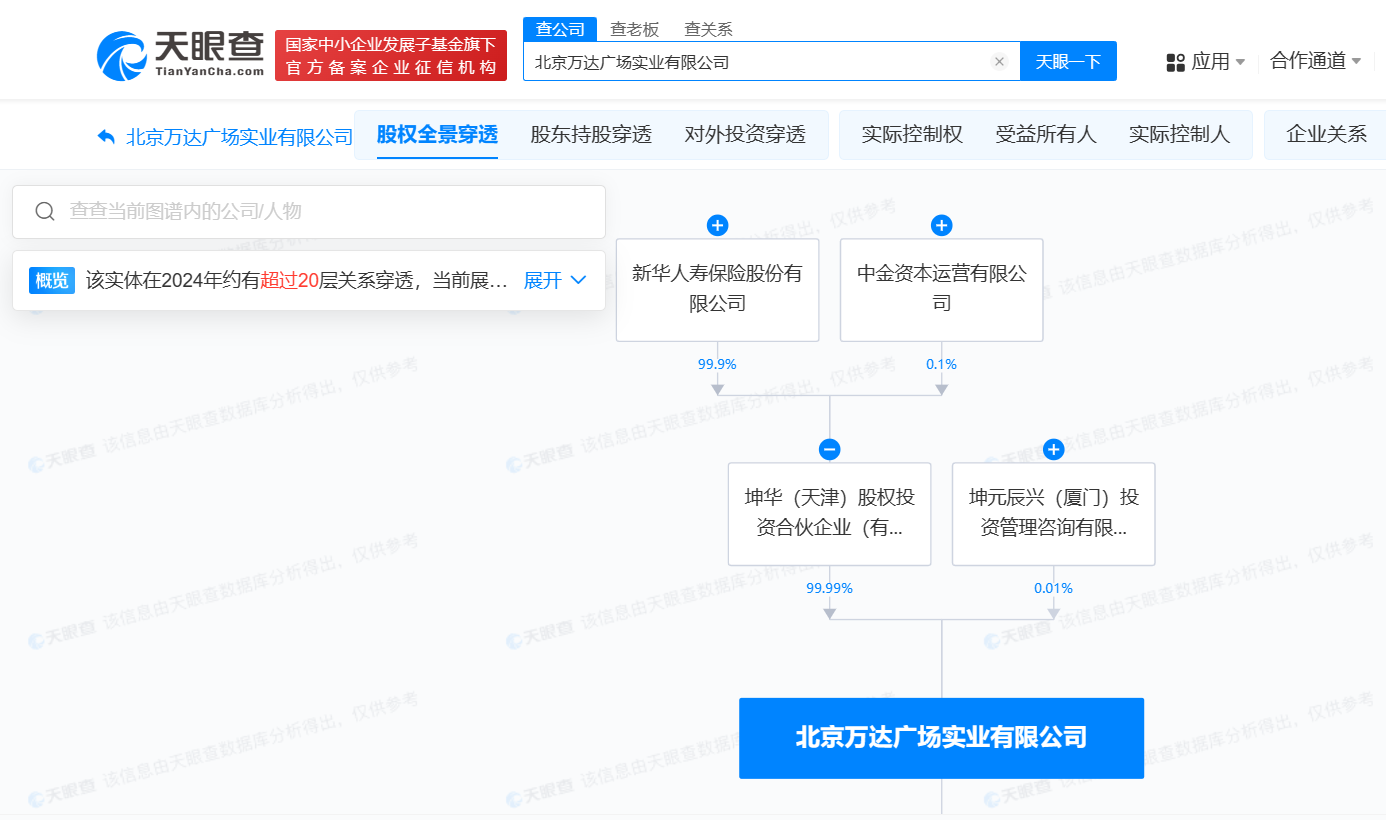
Task: Expand the 新华人寿保险 node plus icon
Action: tap(717, 225)
